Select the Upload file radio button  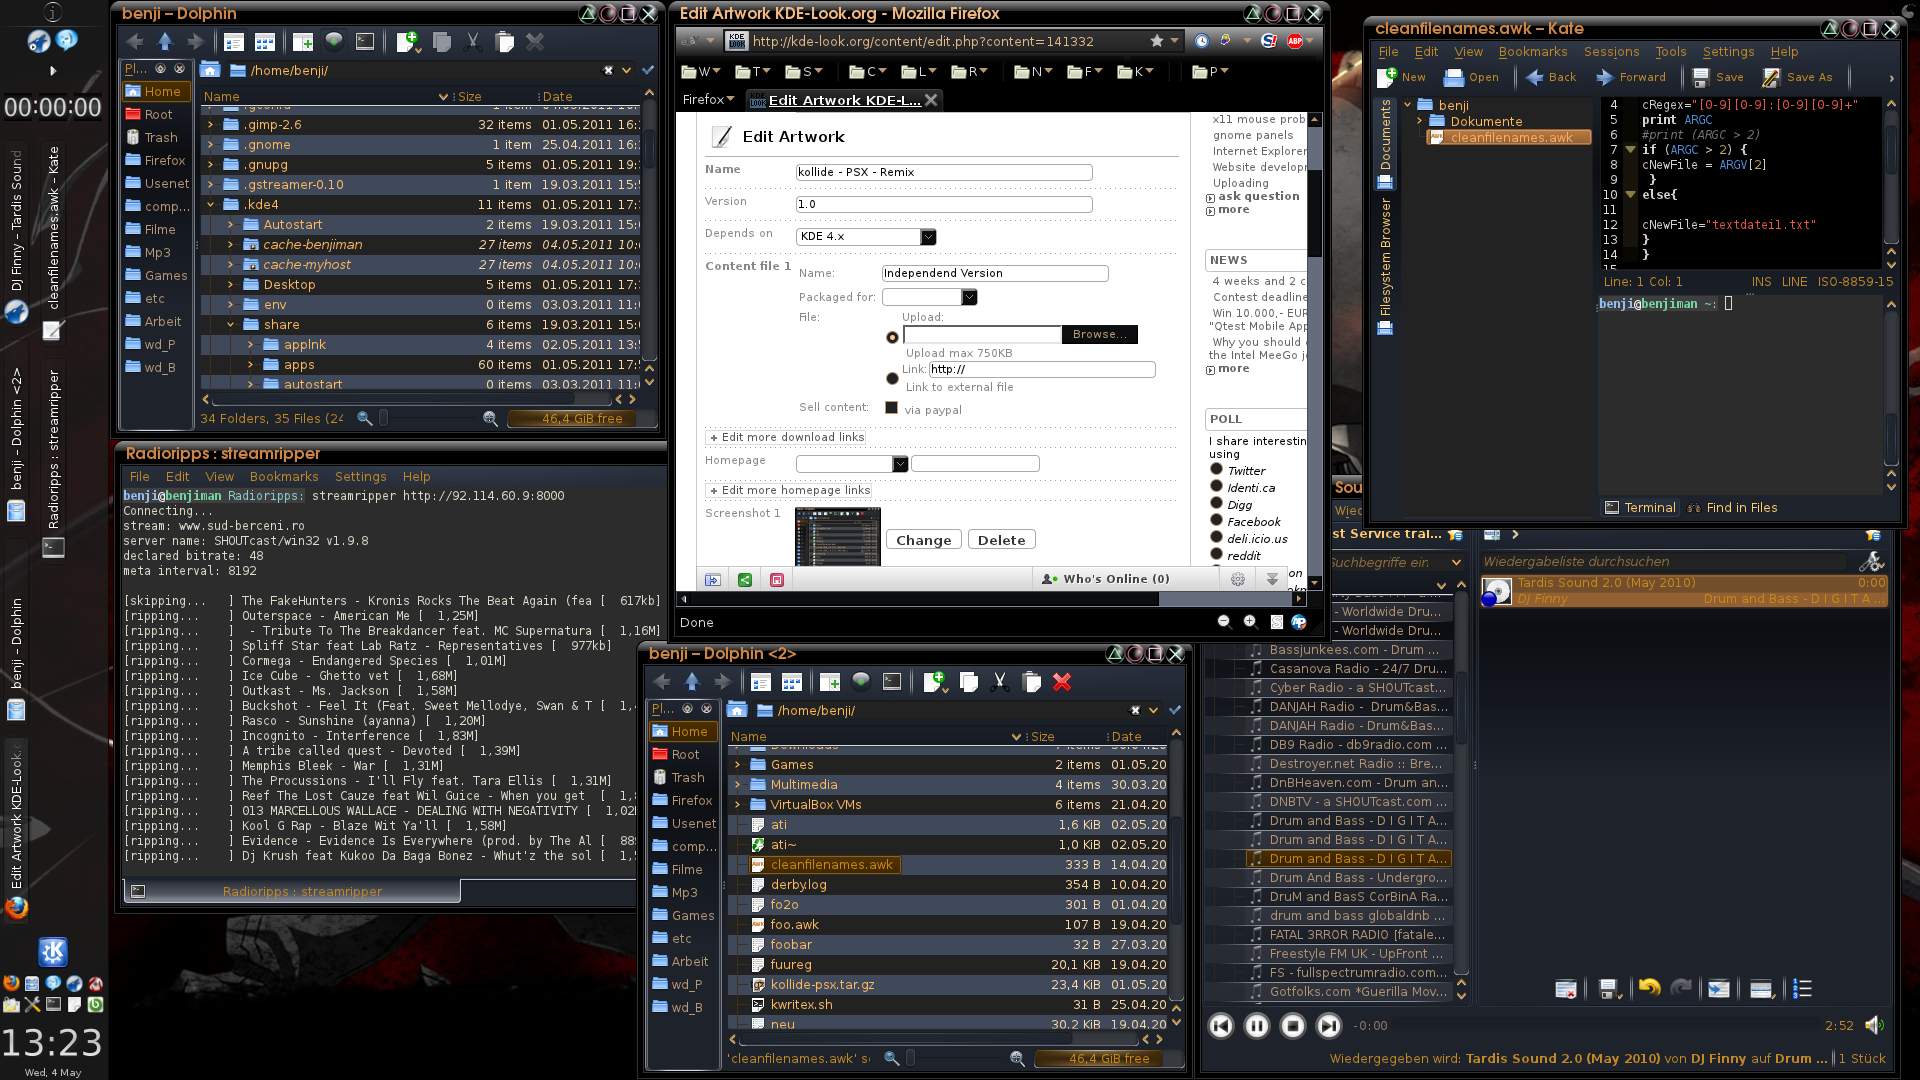(x=892, y=337)
